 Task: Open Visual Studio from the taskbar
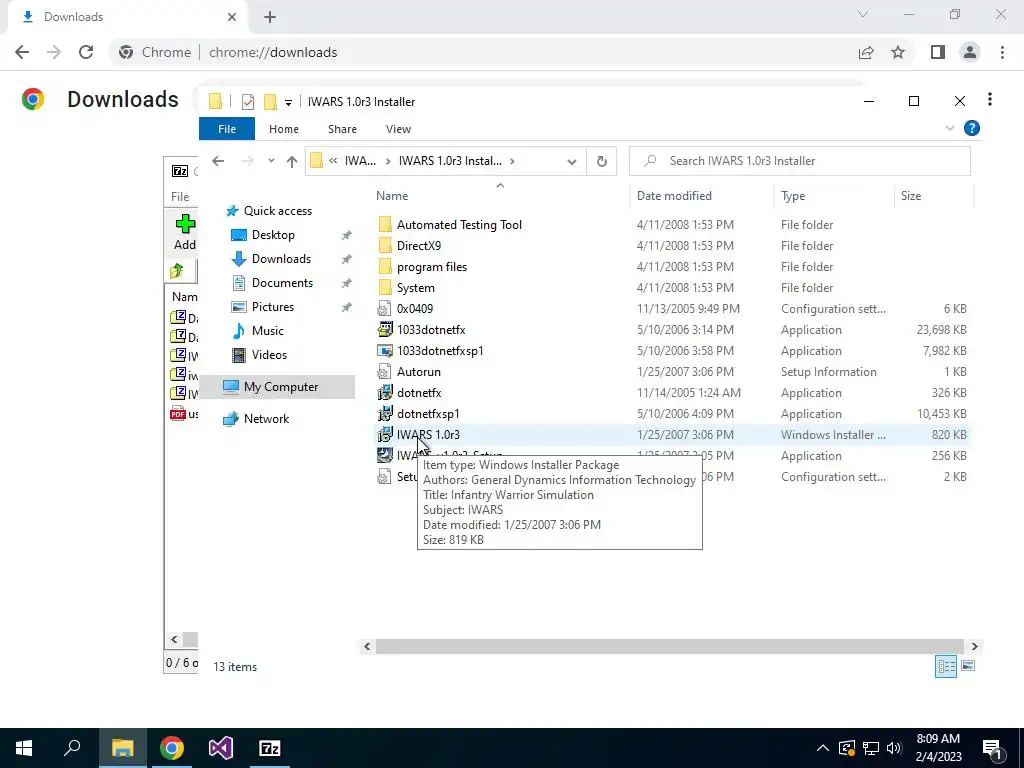221,748
